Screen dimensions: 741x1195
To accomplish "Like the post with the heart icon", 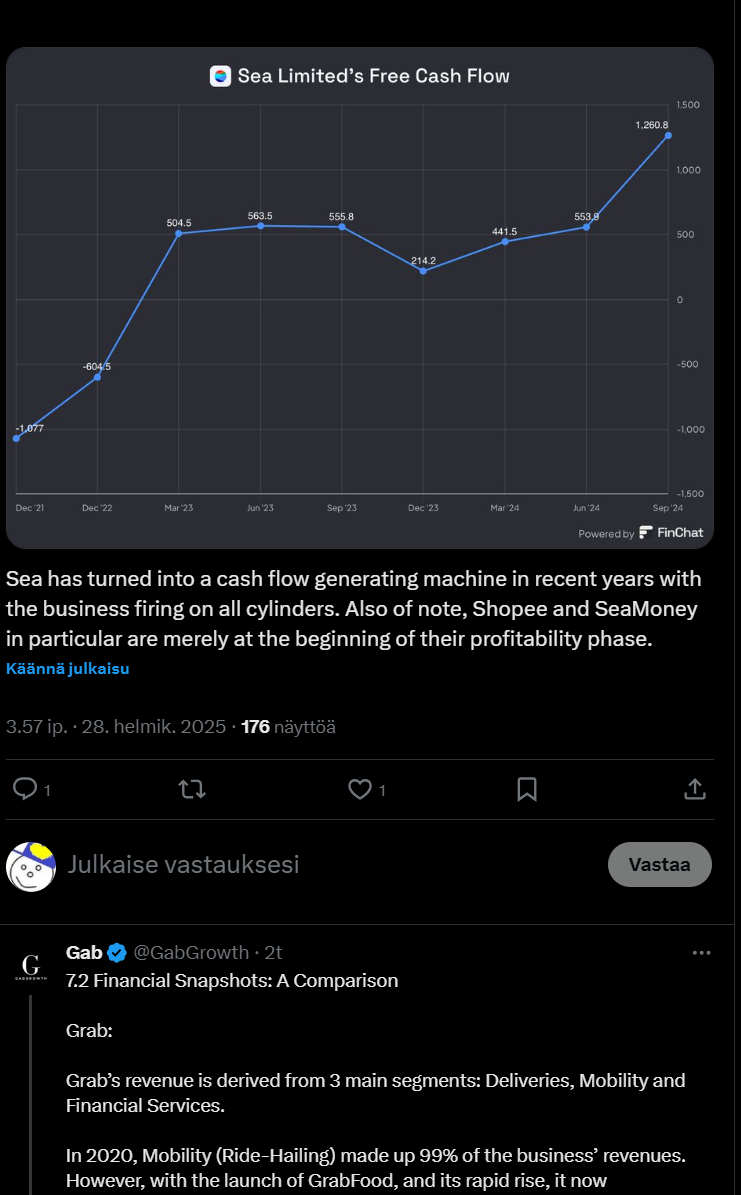I will 359,789.
